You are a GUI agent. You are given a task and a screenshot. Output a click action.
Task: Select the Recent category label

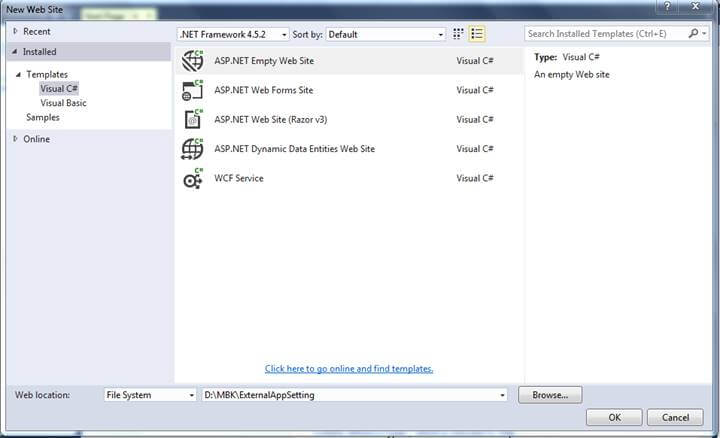(x=37, y=31)
